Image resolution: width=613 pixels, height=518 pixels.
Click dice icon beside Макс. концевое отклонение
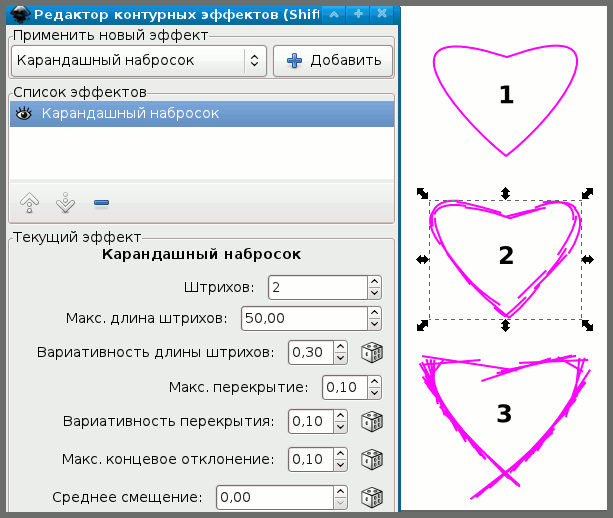click(x=372, y=459)
